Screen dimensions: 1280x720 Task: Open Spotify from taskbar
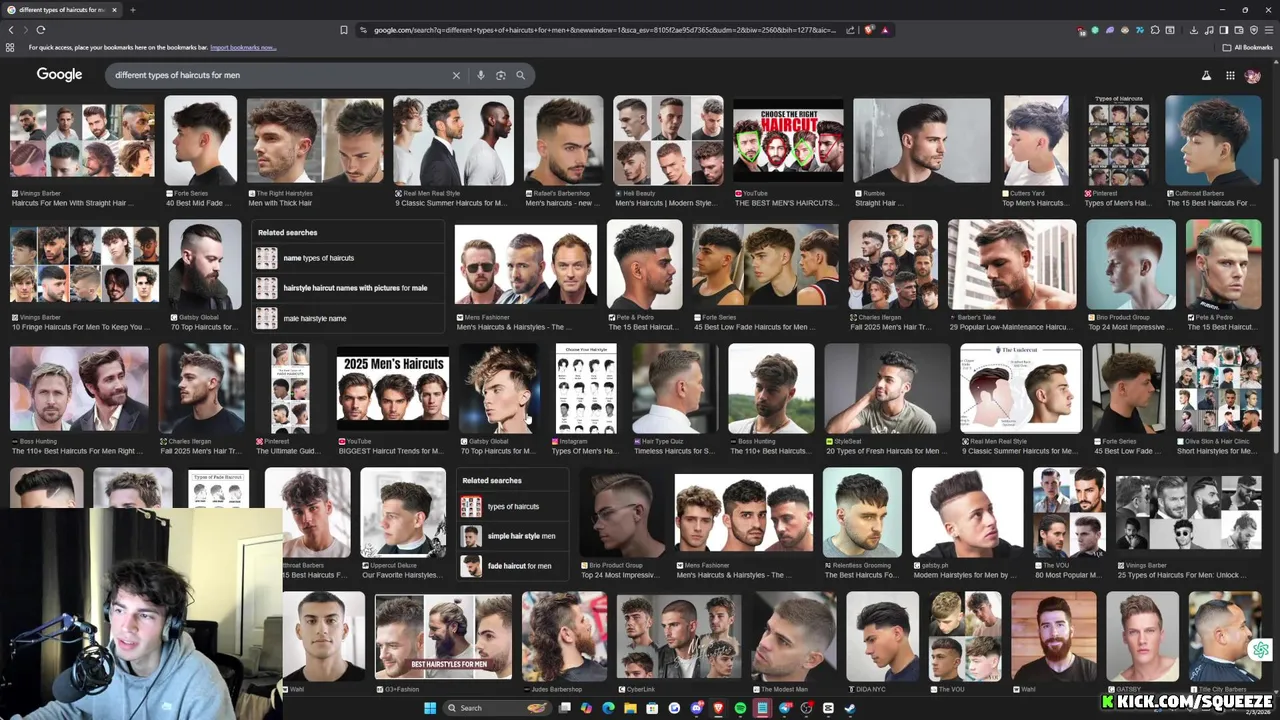[740, 708]
